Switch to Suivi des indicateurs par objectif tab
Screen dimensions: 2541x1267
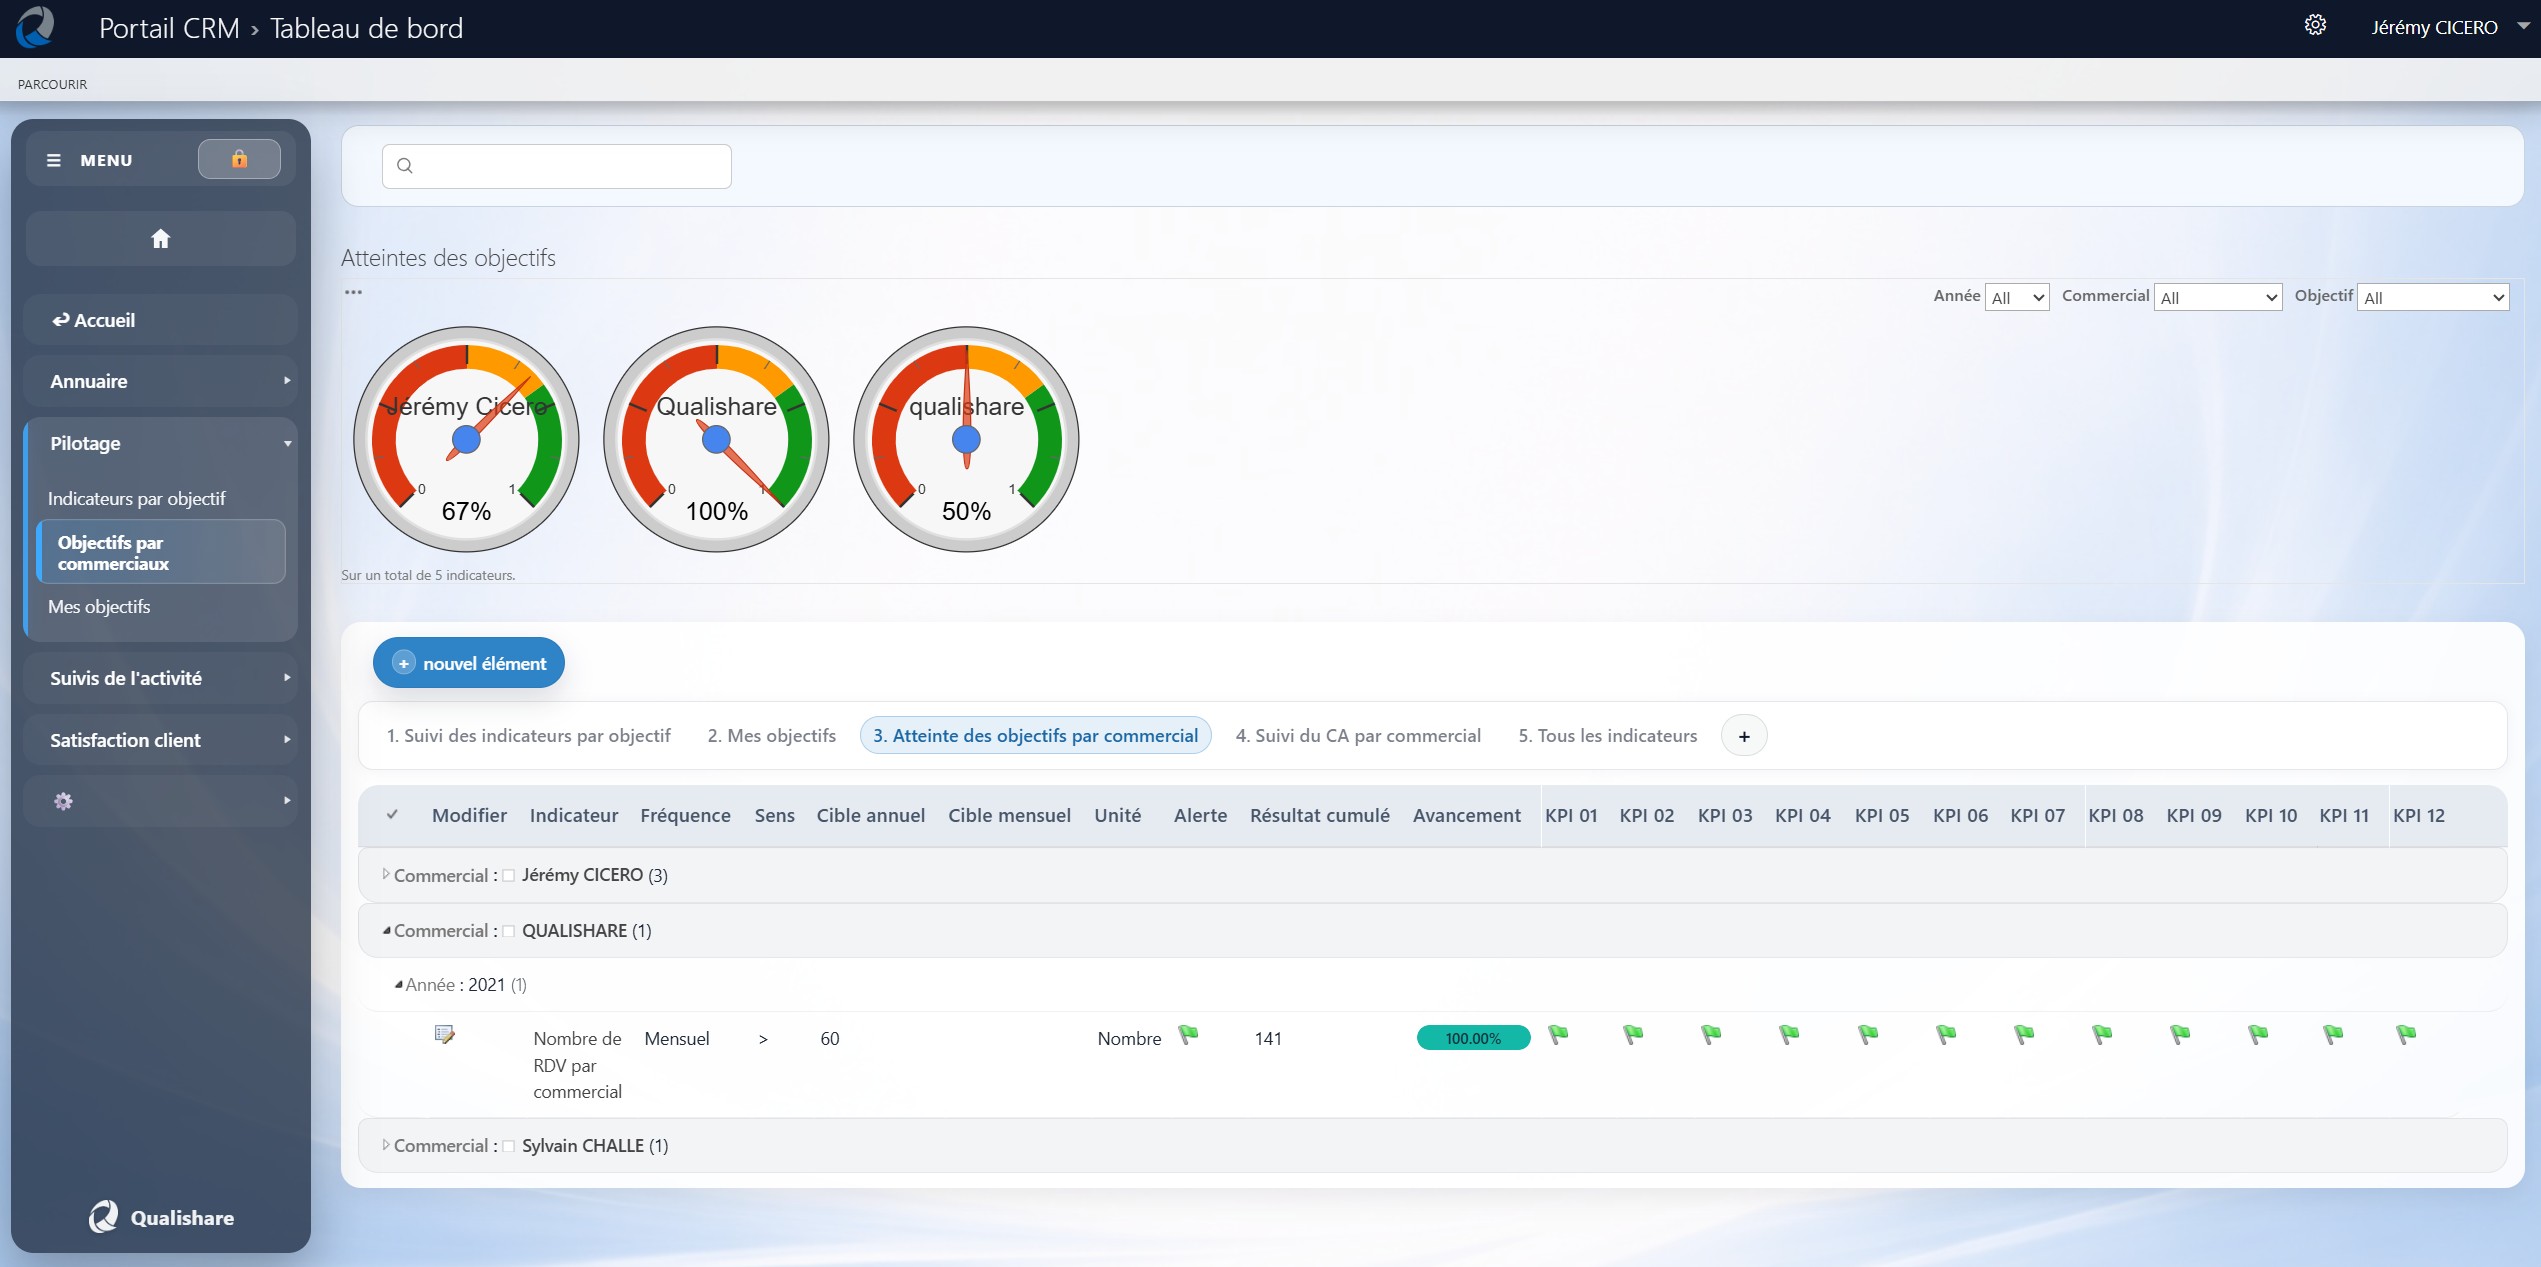click(x=529, y=735)
